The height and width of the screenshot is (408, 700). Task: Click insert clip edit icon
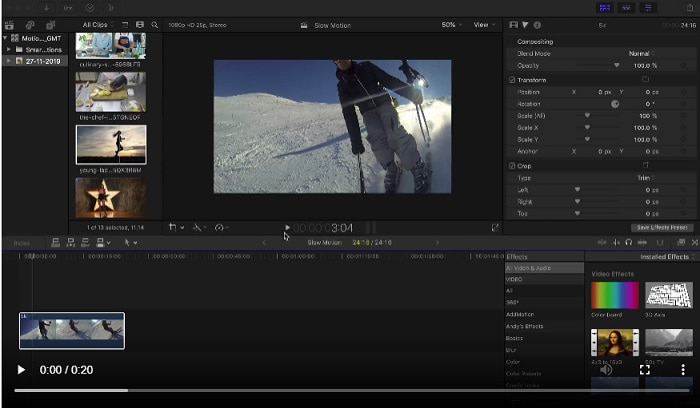tap(70, 242)
